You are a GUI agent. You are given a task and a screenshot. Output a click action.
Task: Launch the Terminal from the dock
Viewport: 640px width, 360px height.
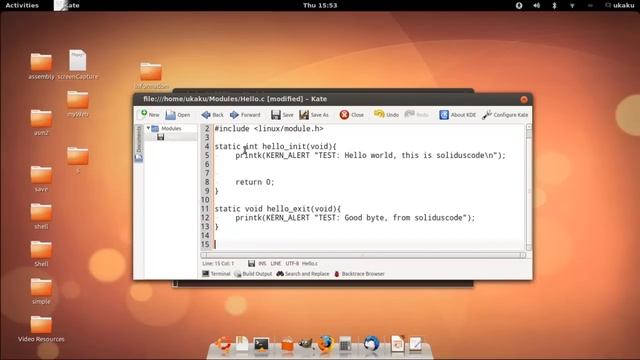point(261,344)
